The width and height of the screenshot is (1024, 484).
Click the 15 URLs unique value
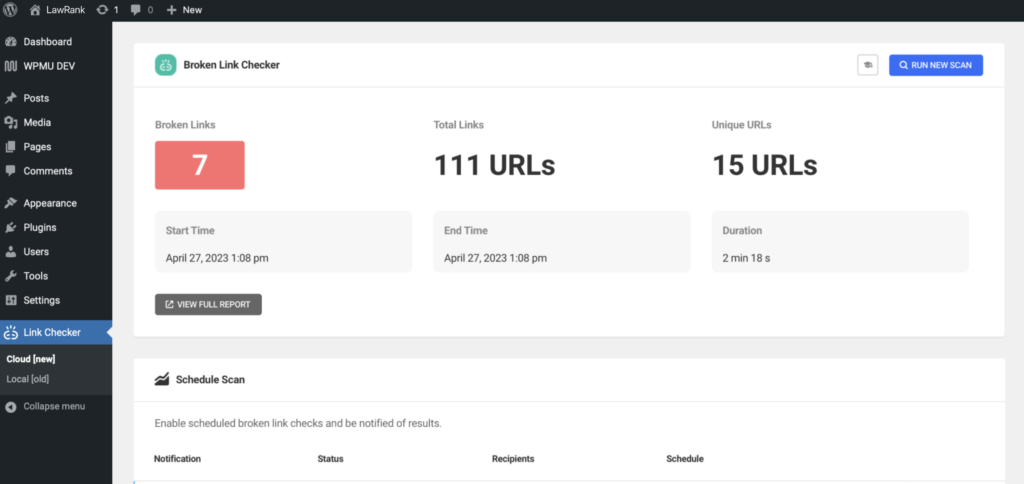(x=765, y=165)
